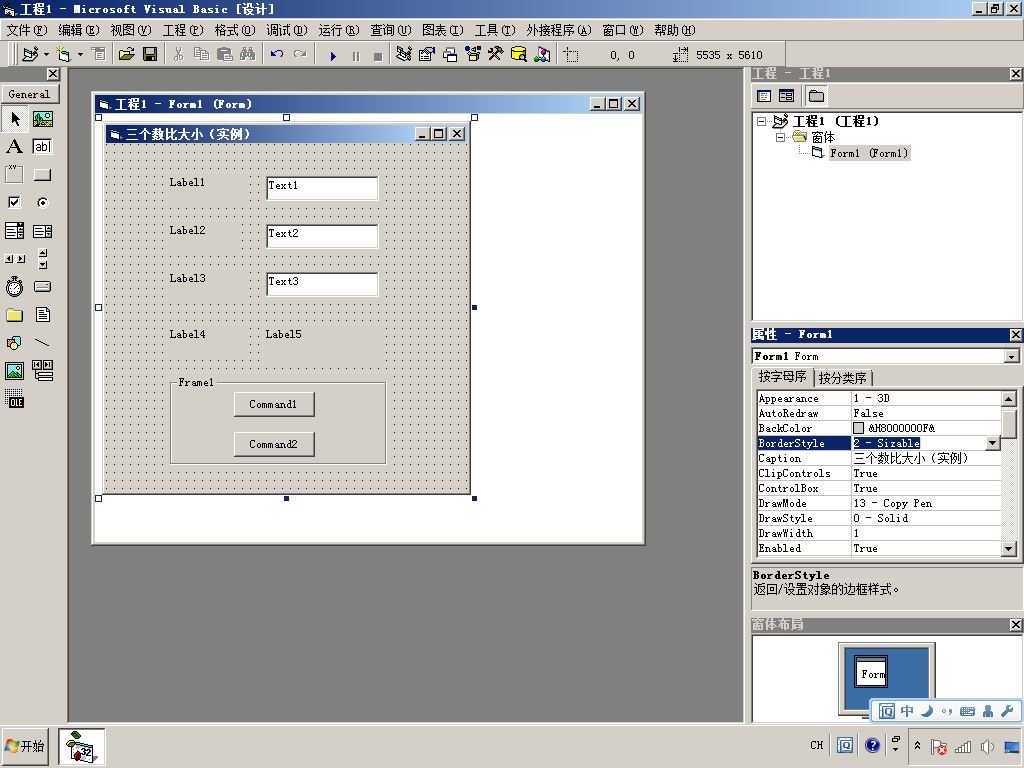1024x768 pixels.
Task: Switch to the 按分类序 tab
Action: [x=842, y=378]
